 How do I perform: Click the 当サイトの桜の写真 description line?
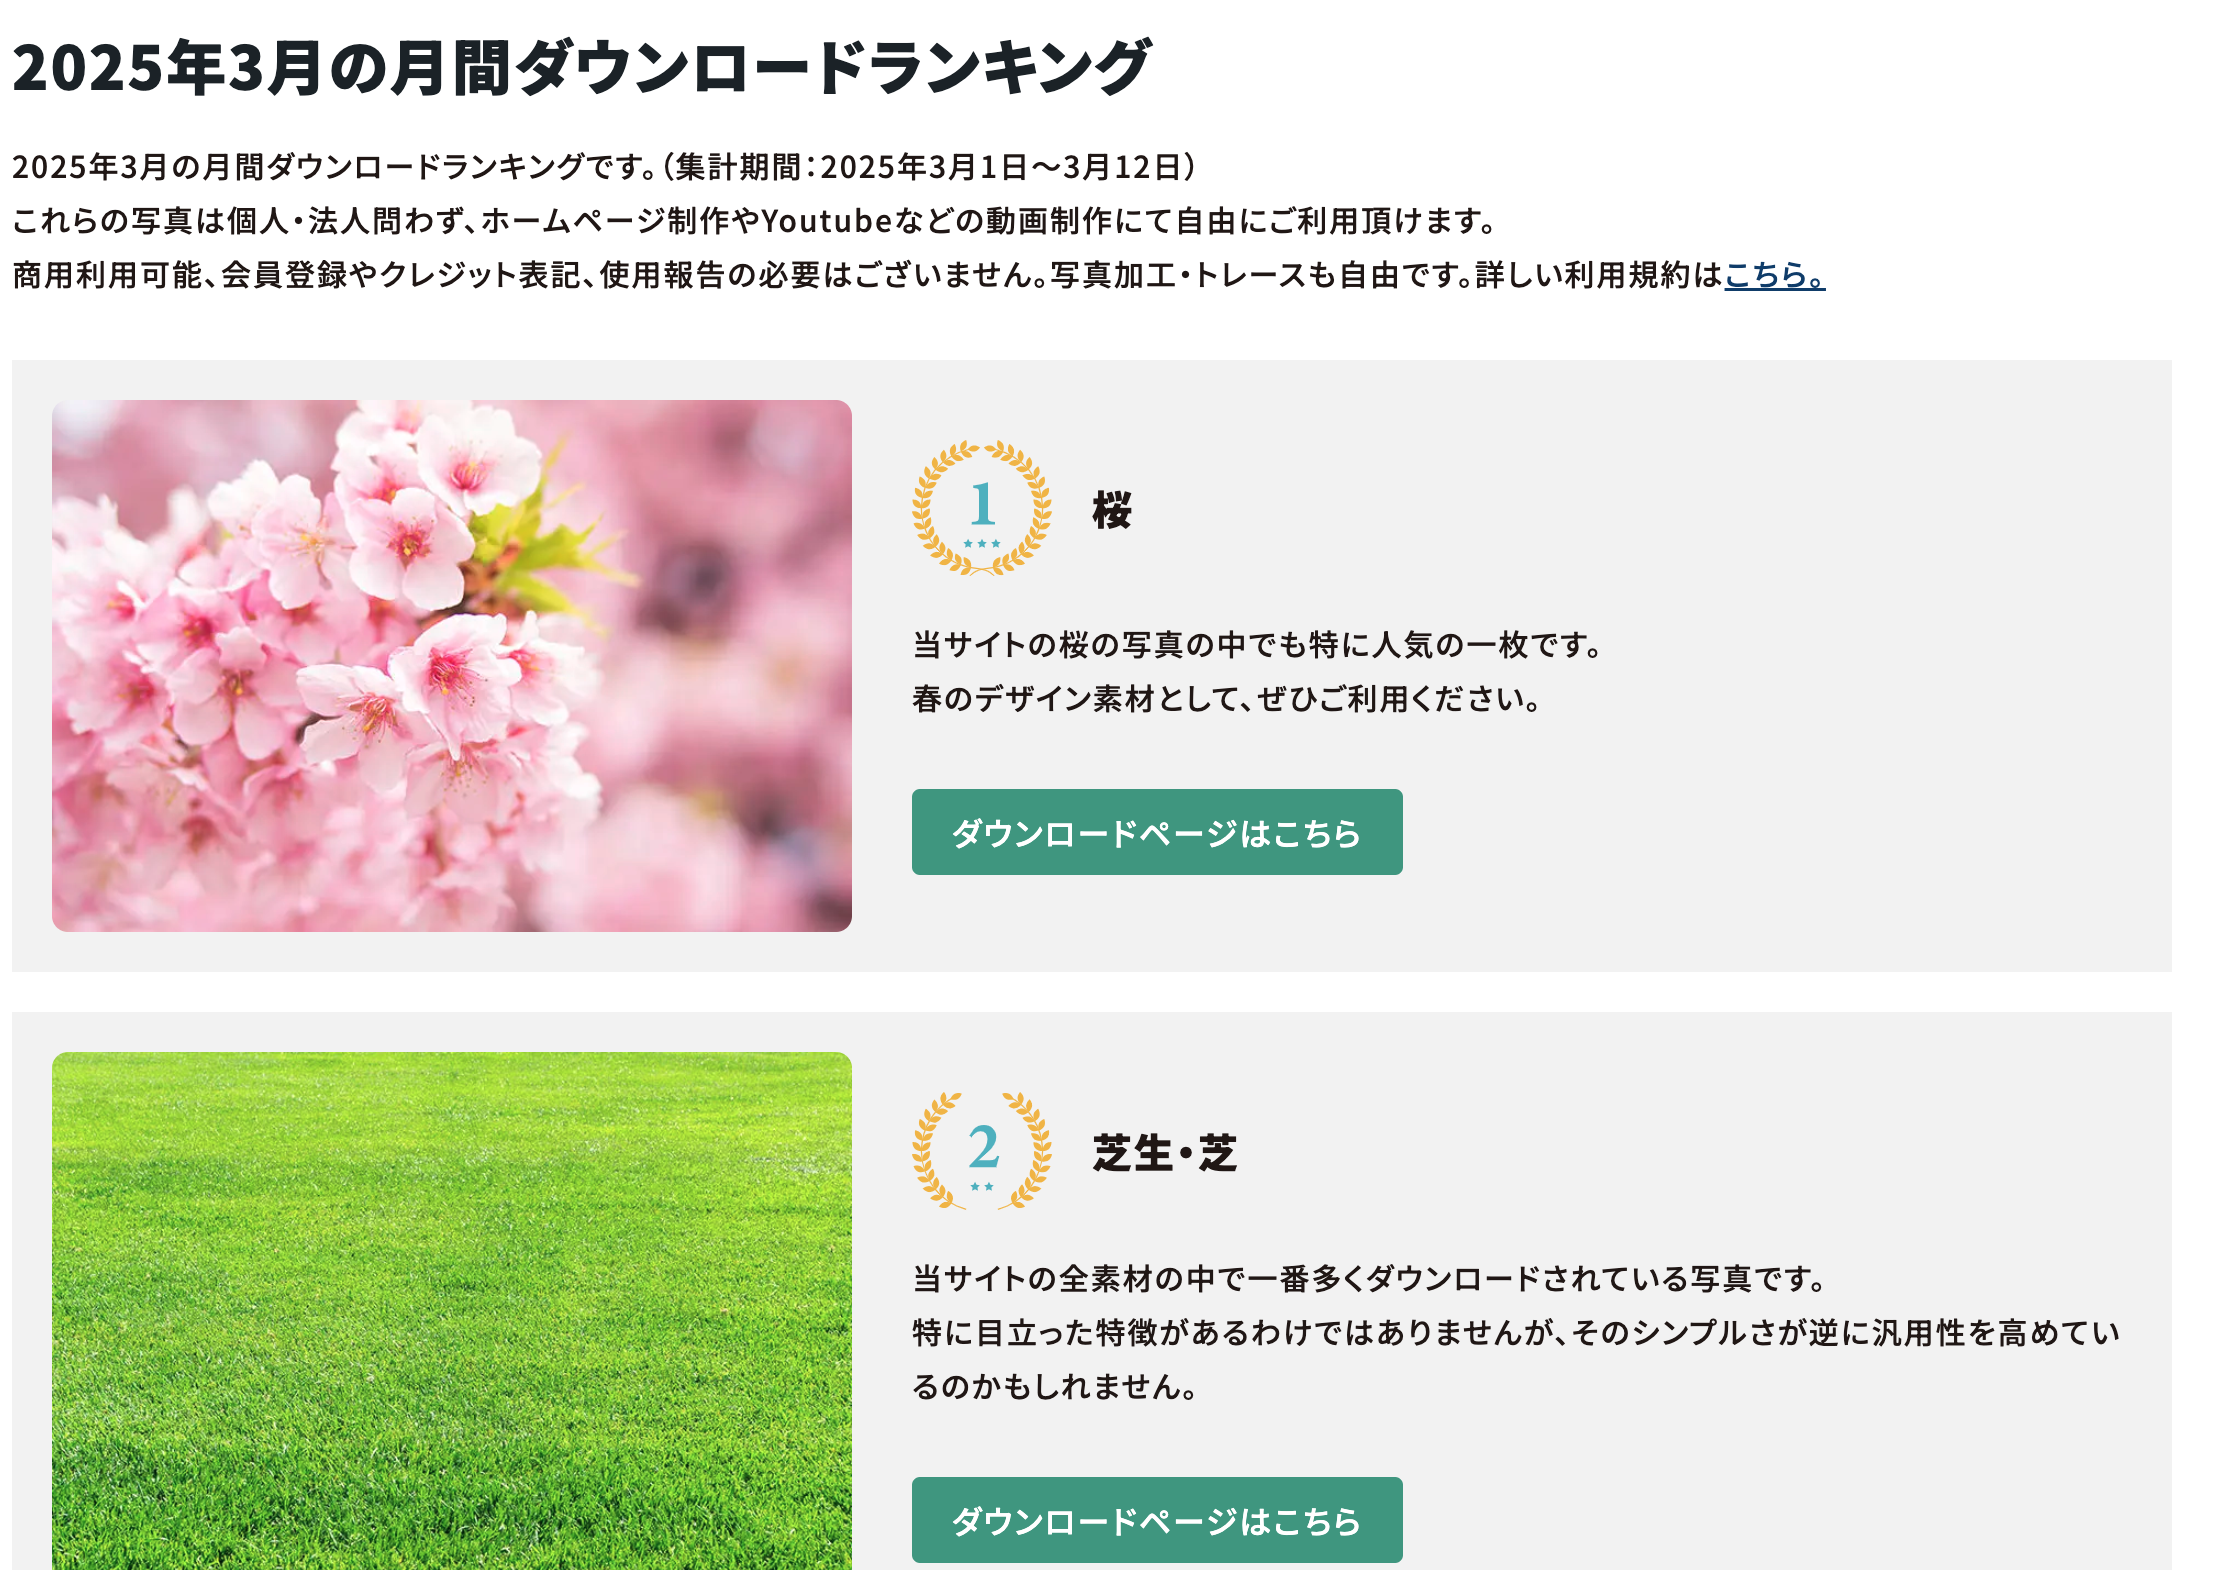[1257, 645]
